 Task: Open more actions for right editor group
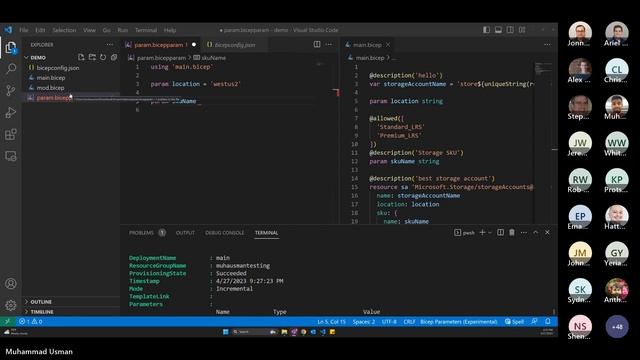547,44
